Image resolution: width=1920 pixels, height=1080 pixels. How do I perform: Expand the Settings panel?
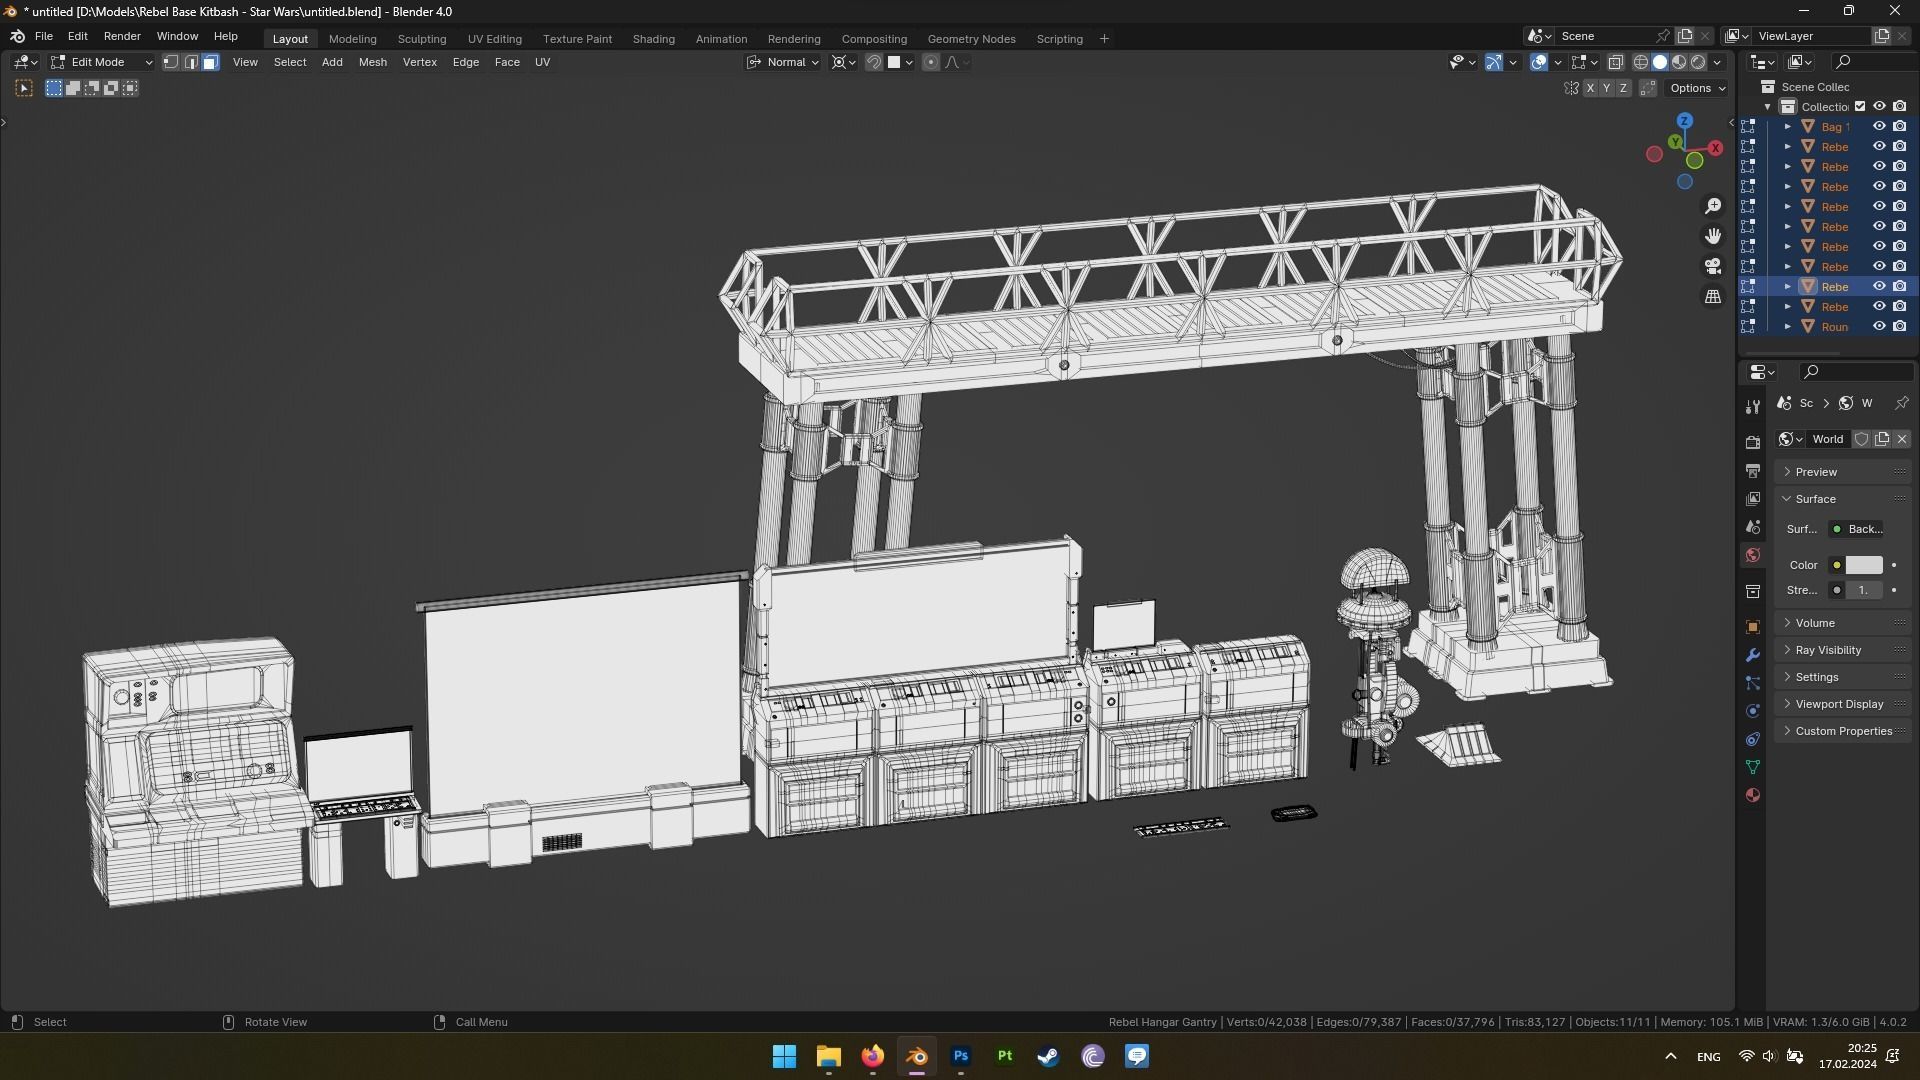click(x=1843, y=677)
